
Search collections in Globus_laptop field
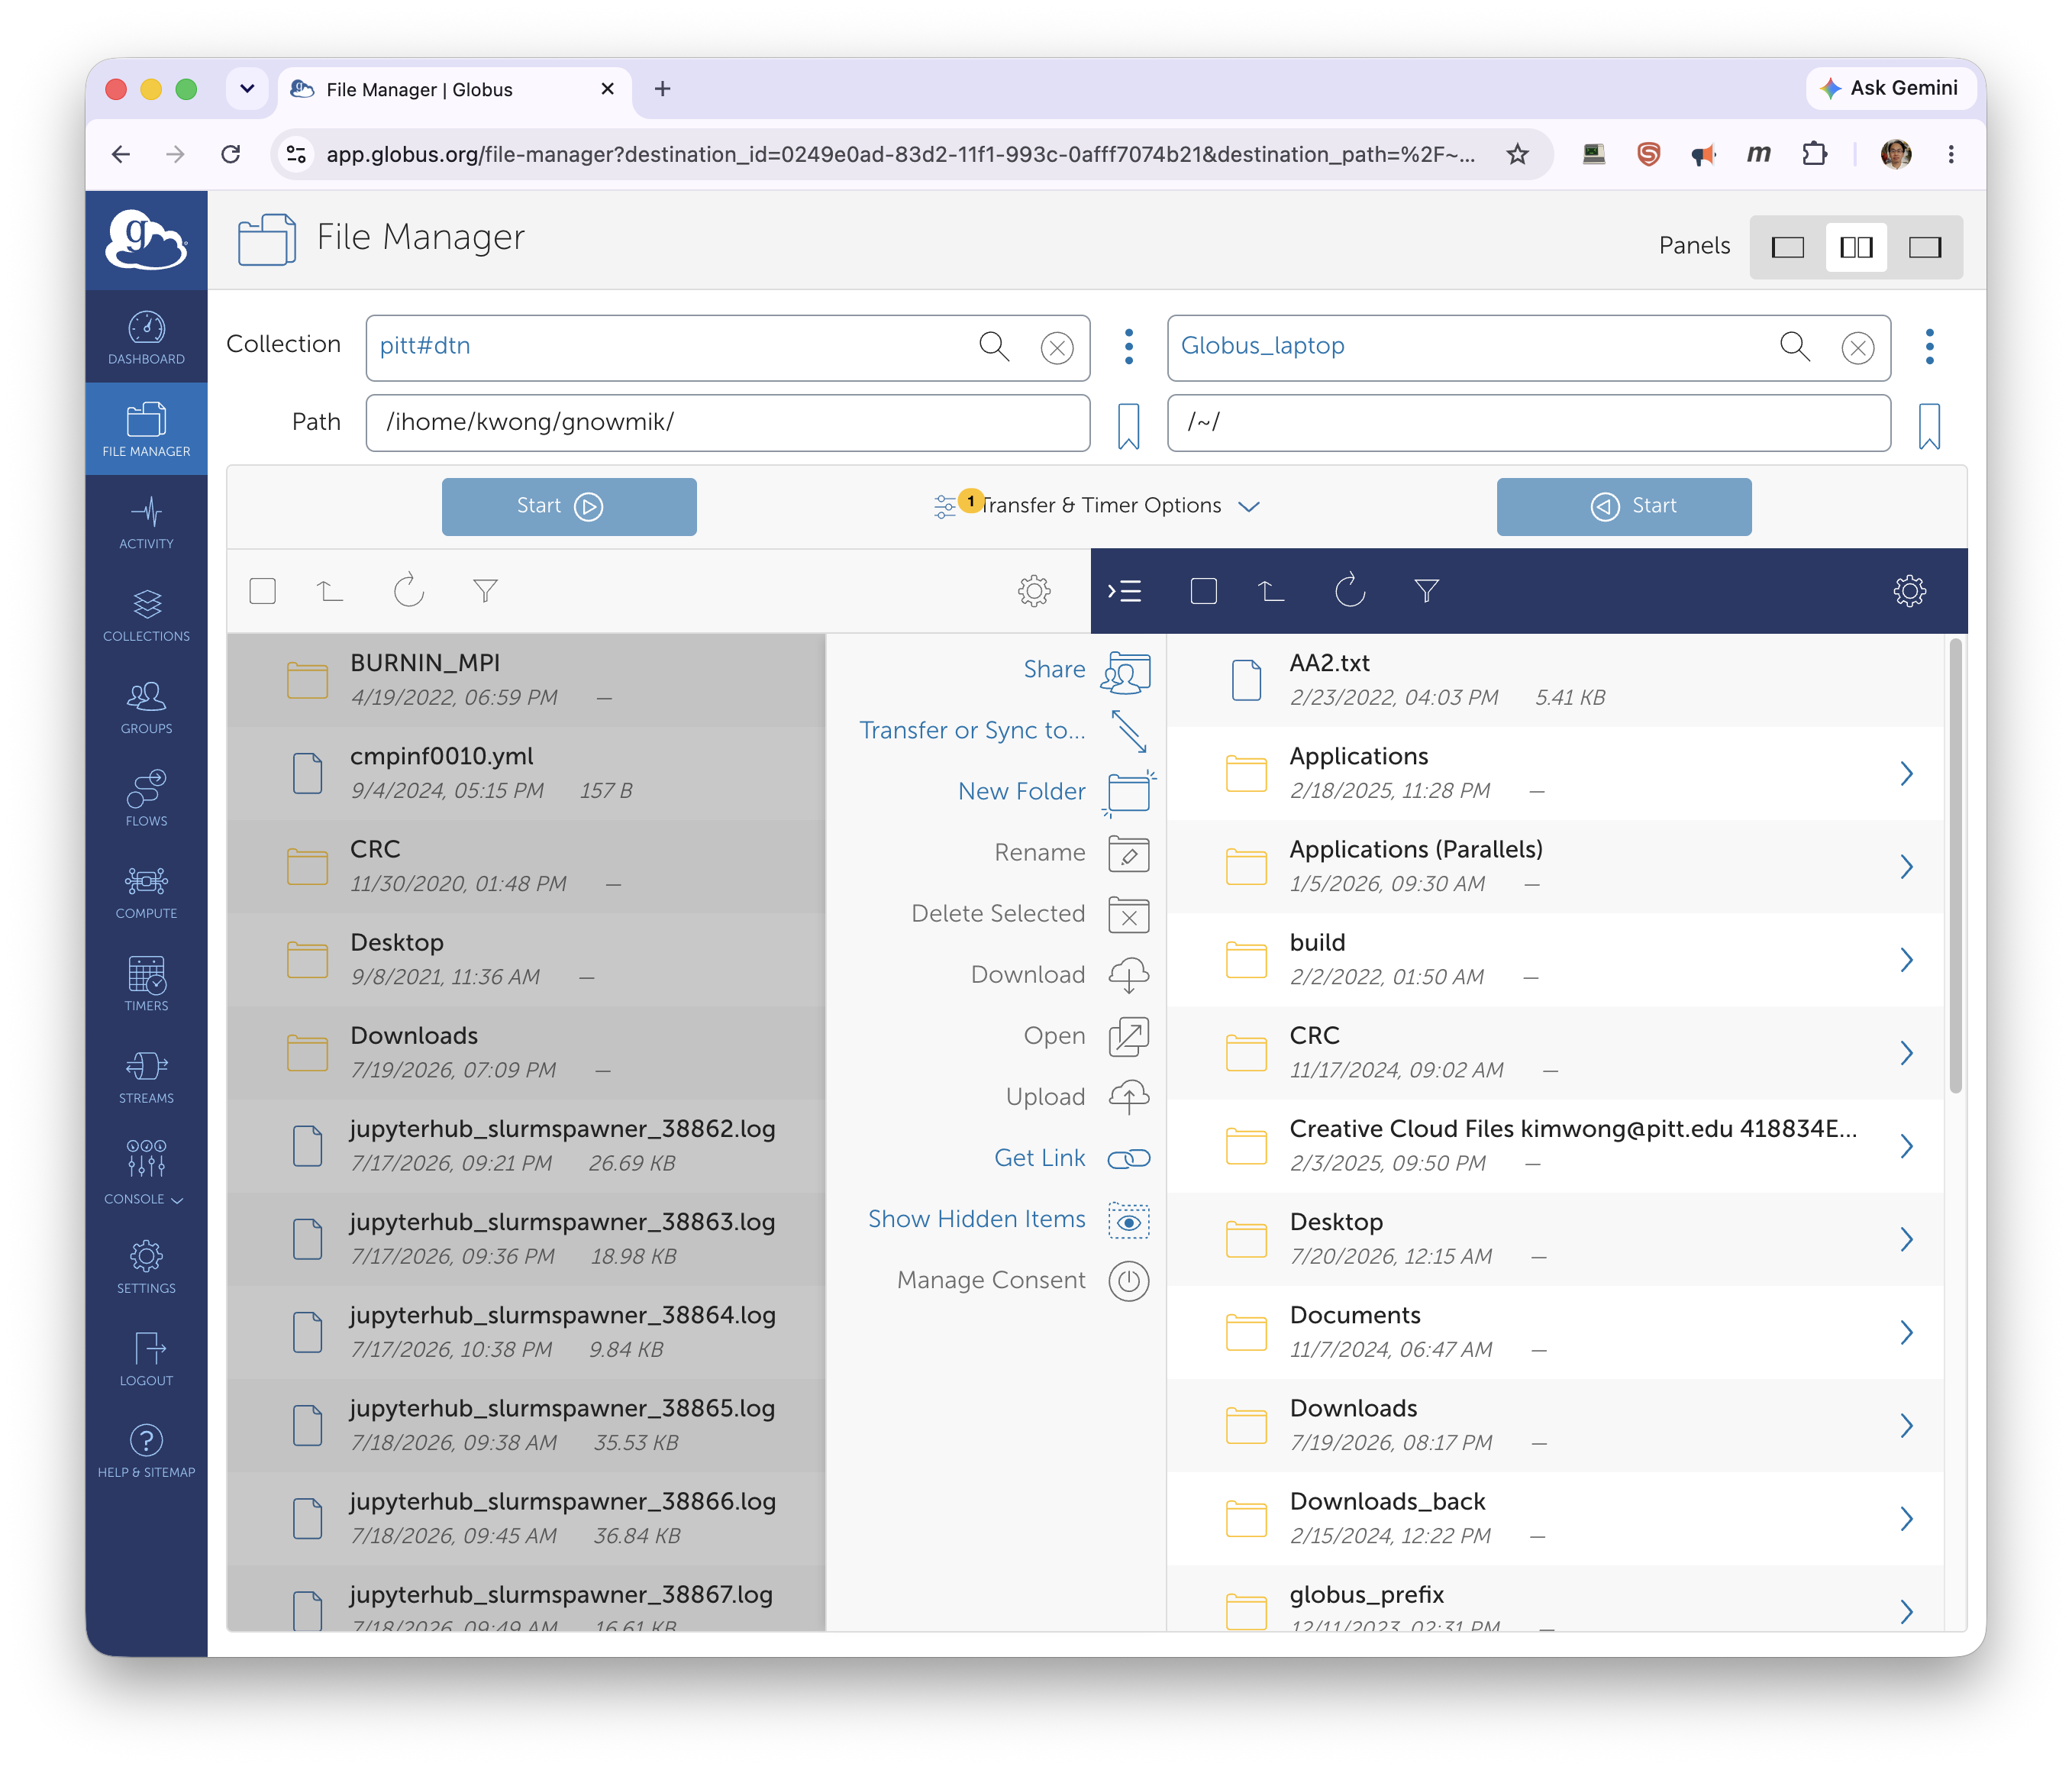pyautogui.click(x=1795, y=347)
